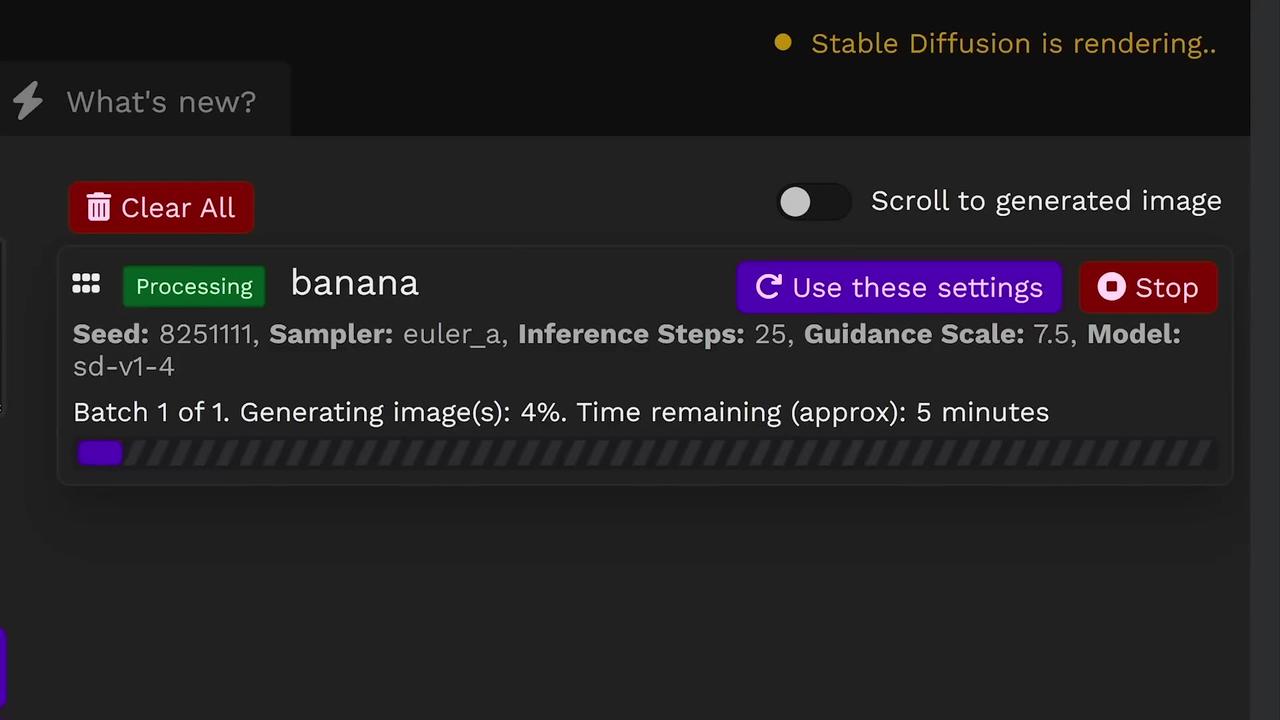Image resolution: width=1280 pixels, height=720 pixels.
Task: Clear all generated image tasks
Action: [x=161, y=207]
